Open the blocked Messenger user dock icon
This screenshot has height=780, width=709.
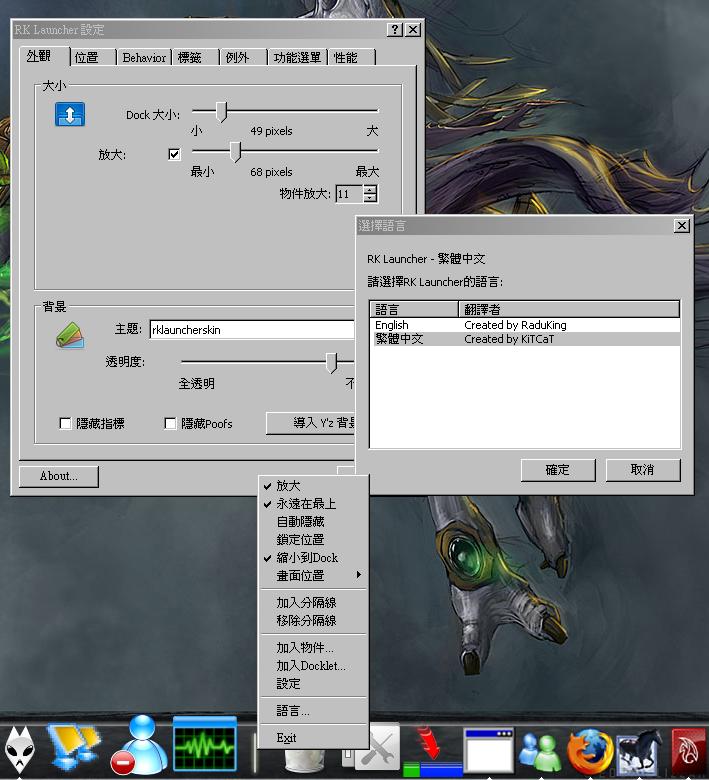pos(139,745)
